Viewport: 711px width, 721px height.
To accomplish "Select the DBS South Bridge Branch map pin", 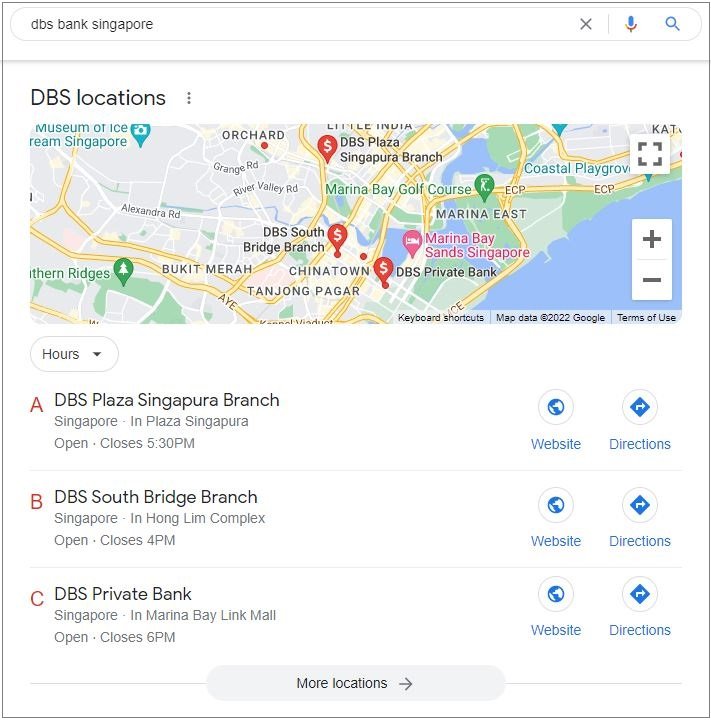I will pyautogui.click(x=338, y=240).
